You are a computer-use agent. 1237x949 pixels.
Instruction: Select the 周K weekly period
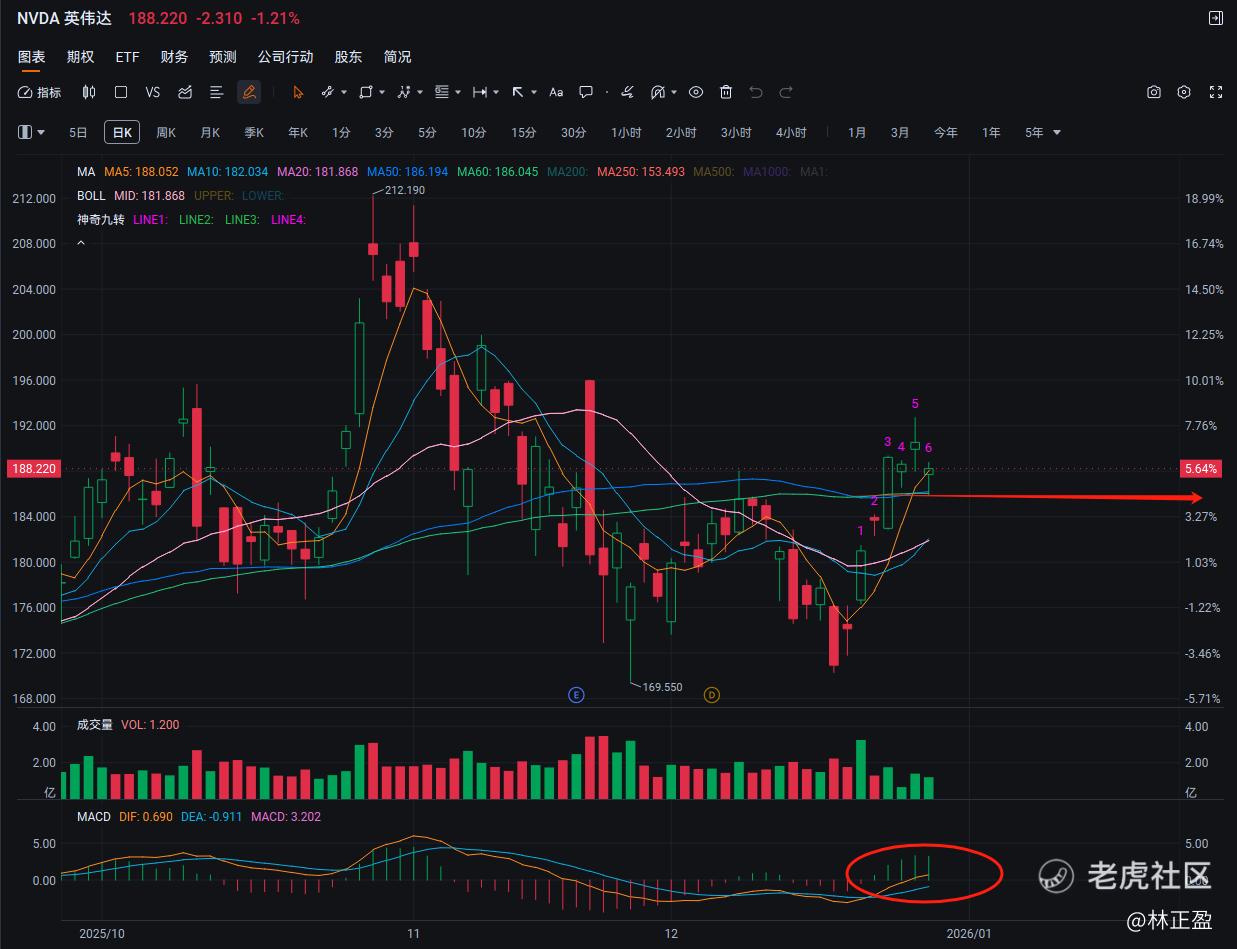coord(166,132)
